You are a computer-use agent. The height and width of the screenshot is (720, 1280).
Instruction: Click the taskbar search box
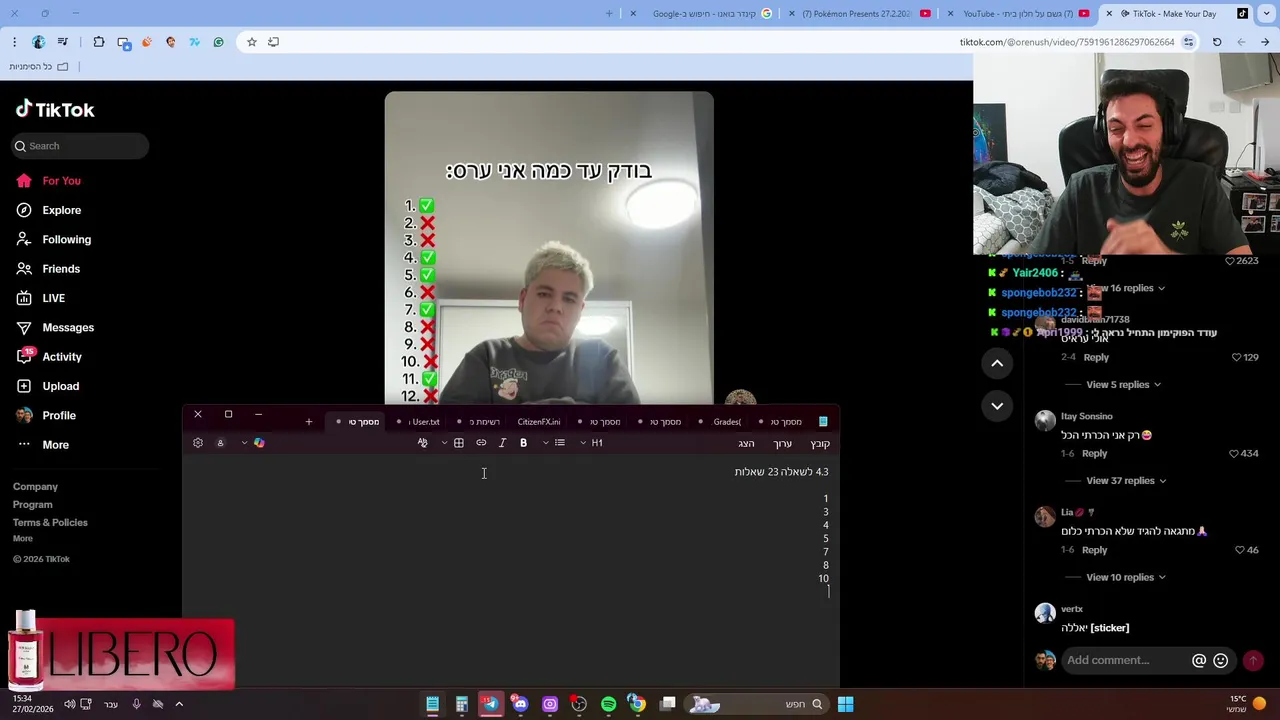coord(757,704)
